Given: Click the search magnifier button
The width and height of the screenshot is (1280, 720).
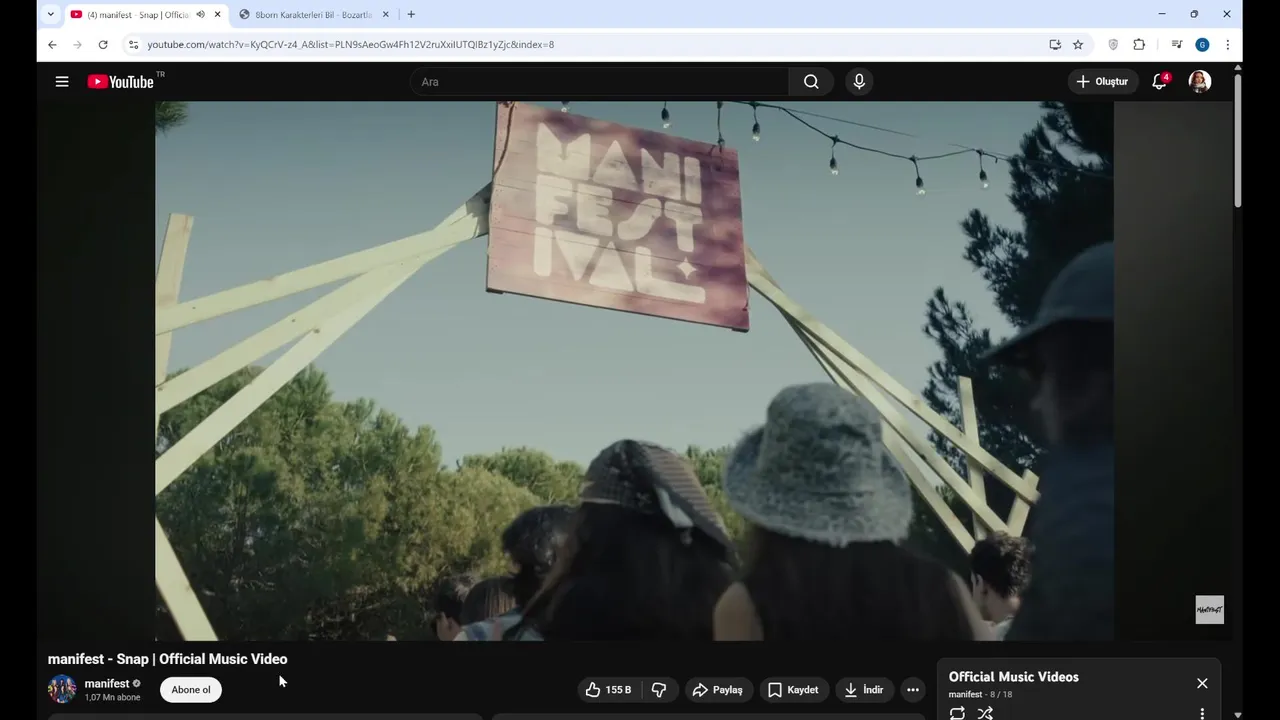Looking at the screenshot, I should (811, 82).
